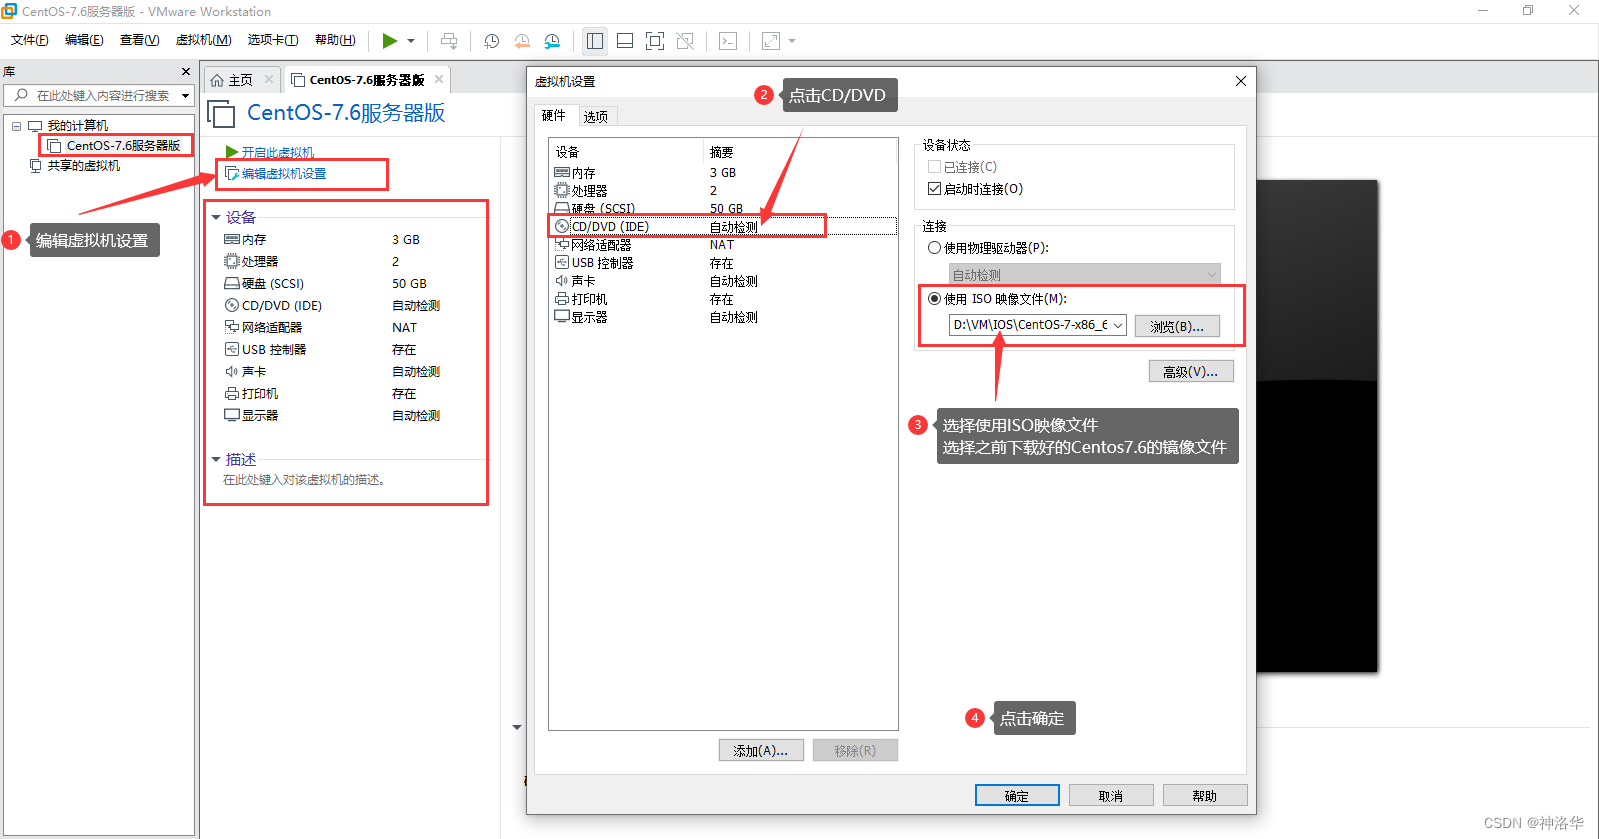Select CentOS-7.6服务器版 in library tree
The height and width of the screenshot is (839, 1599).
tap(123, 146)
